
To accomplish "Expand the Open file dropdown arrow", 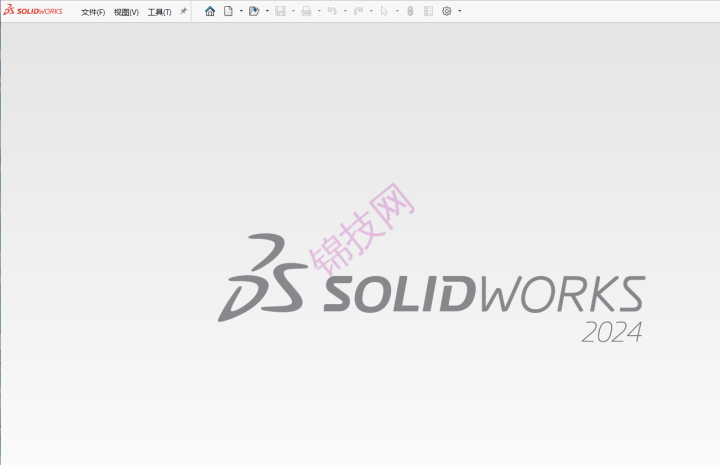I will (x=267, y=11).
